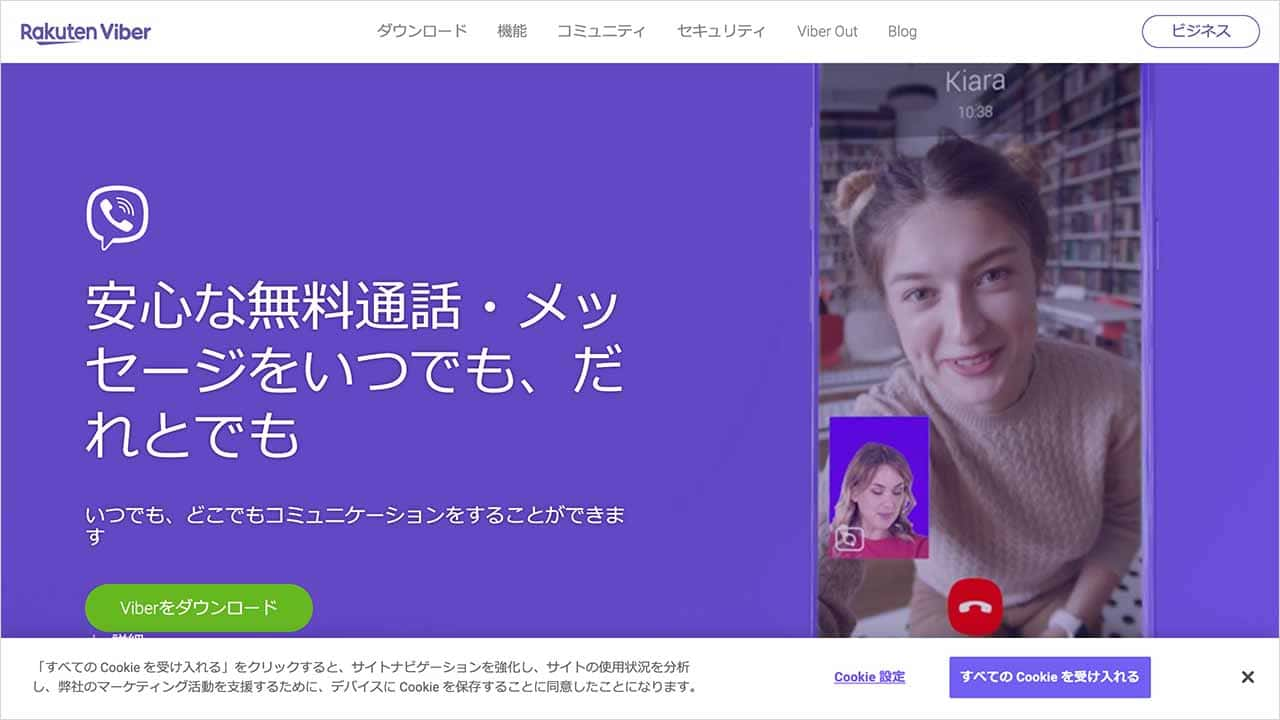The image size is (1280, 720).
Task: Open the セキュリティ menu item
Action: coord(721,31)
